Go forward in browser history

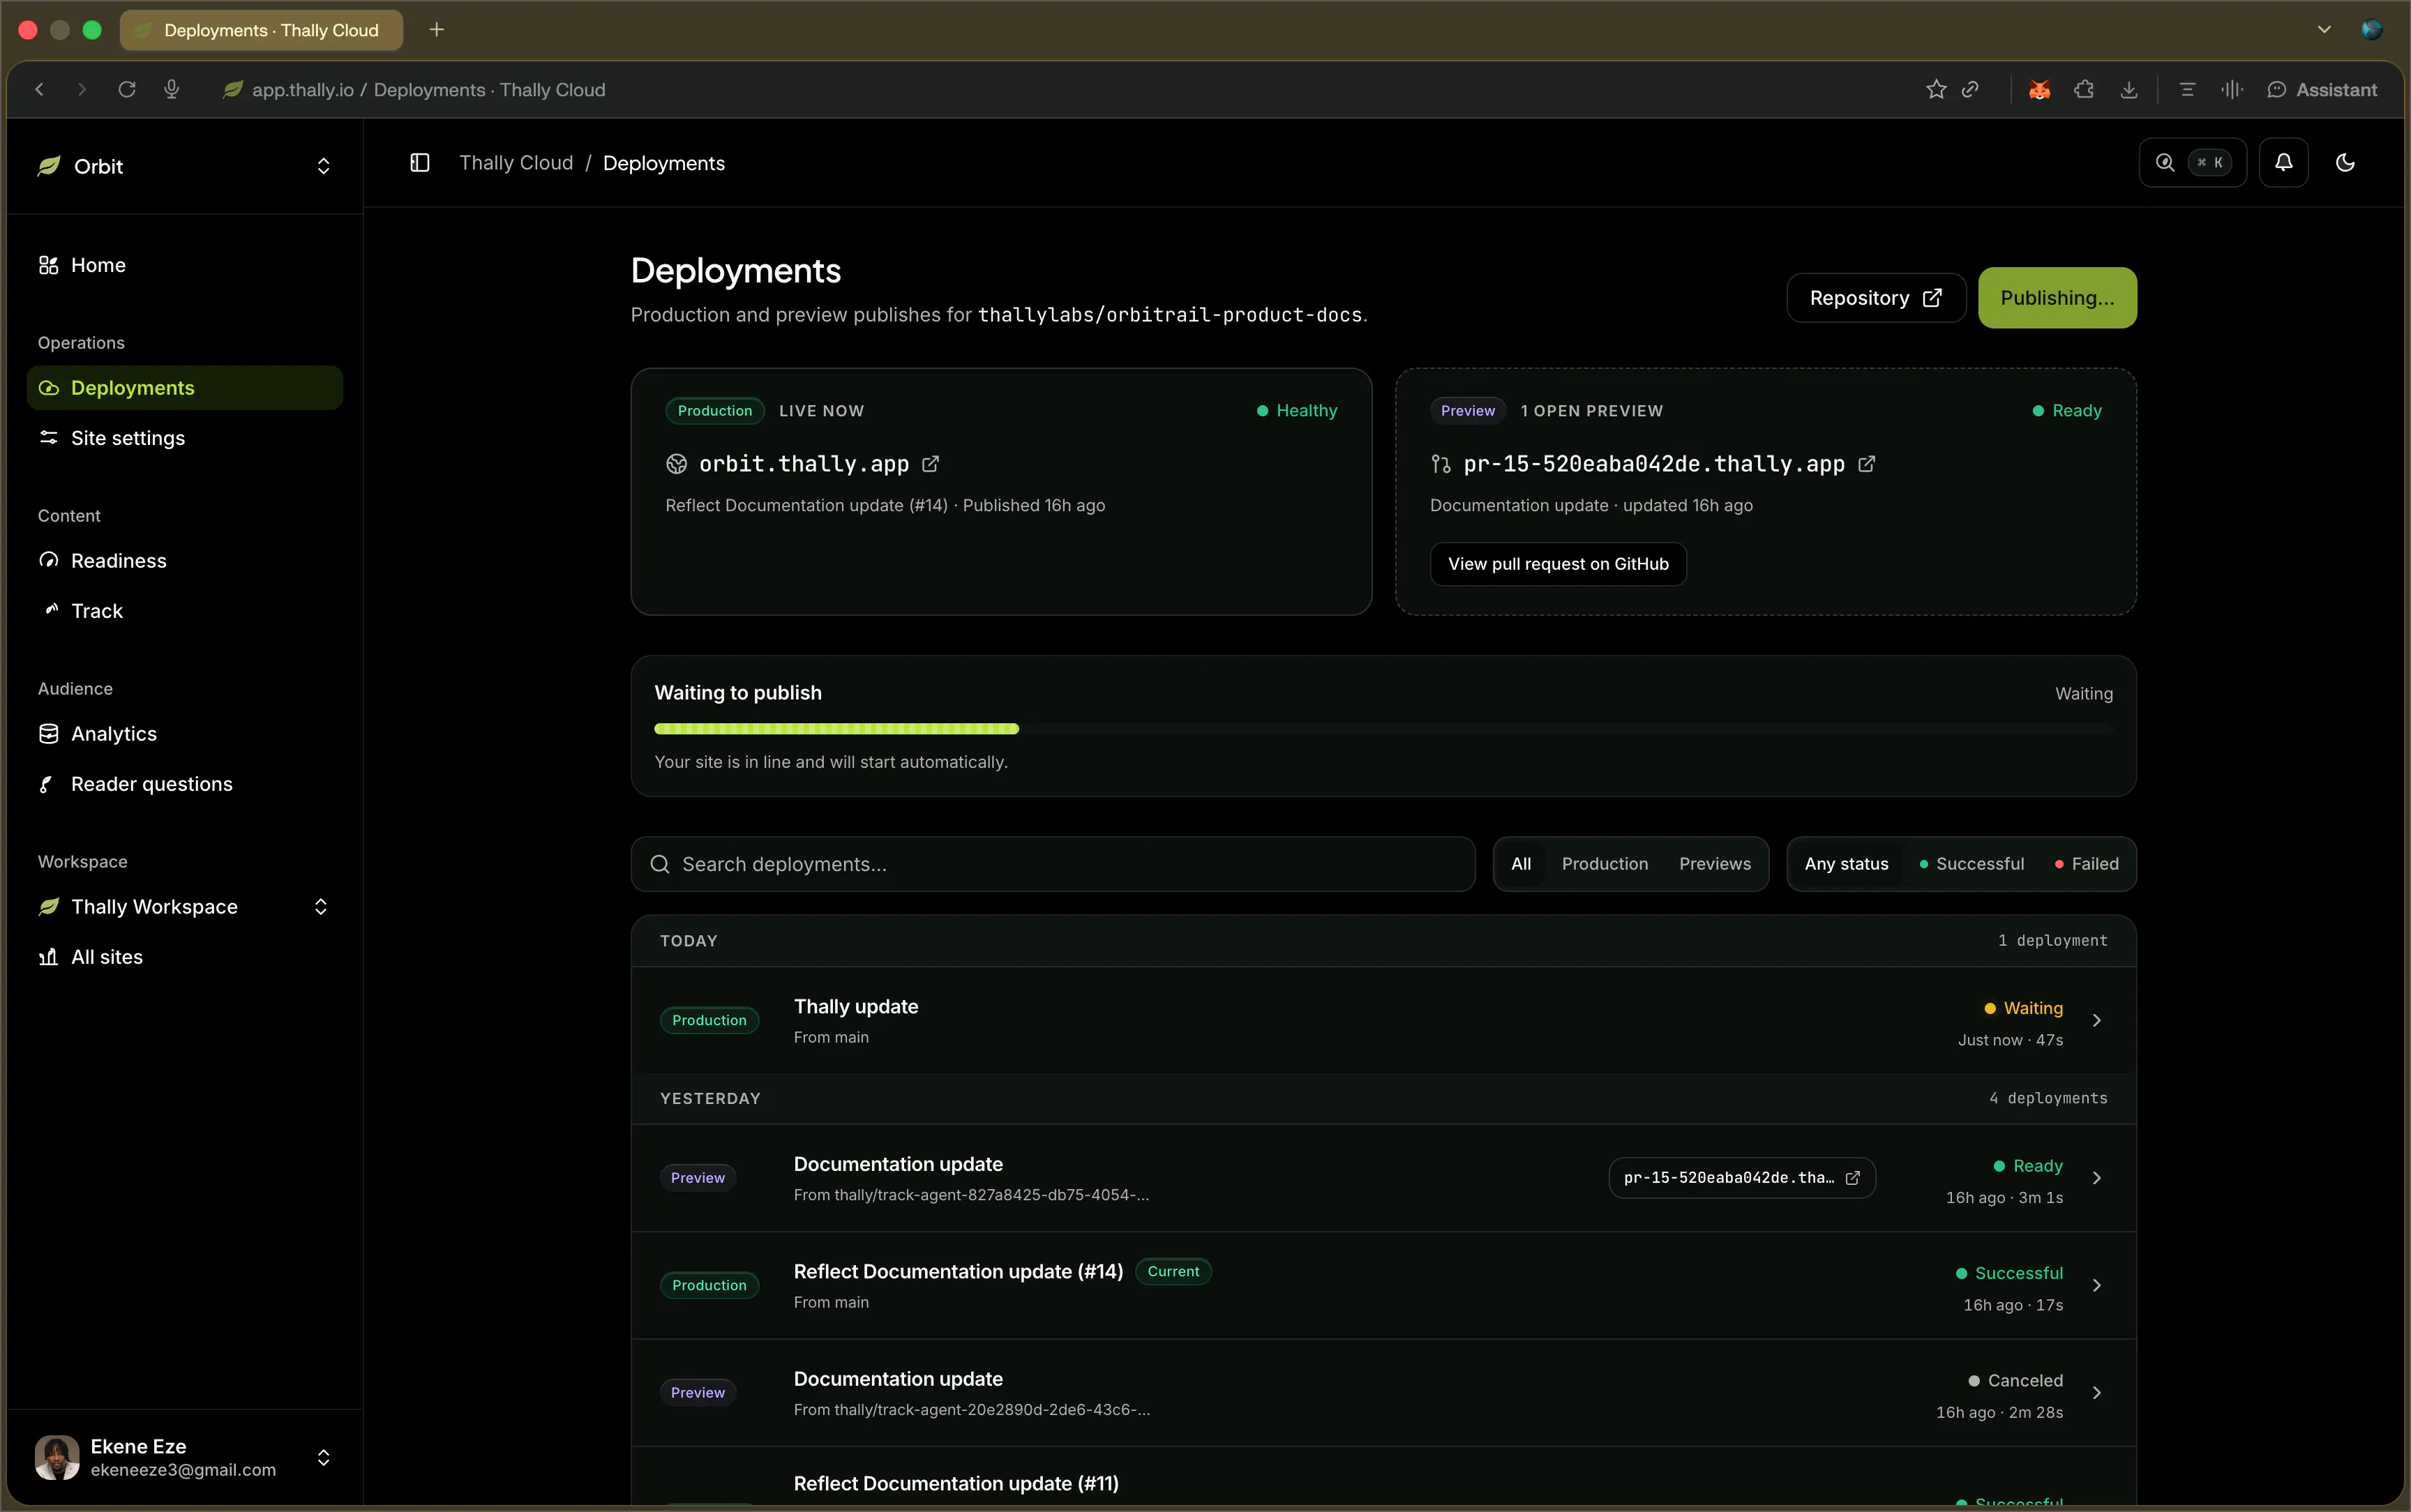pos(82,89)
